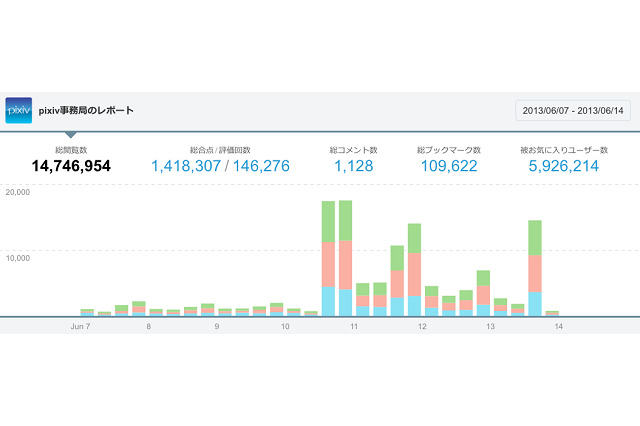The width and height of the screenshot is (640, 426).
Task: Open the 被お気に入りユーザー数 tab
Action: tap(563, 150)
